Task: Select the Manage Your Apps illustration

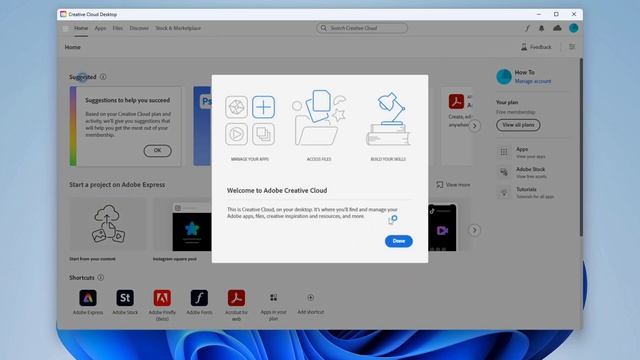Action: click(x=250, y=120)
